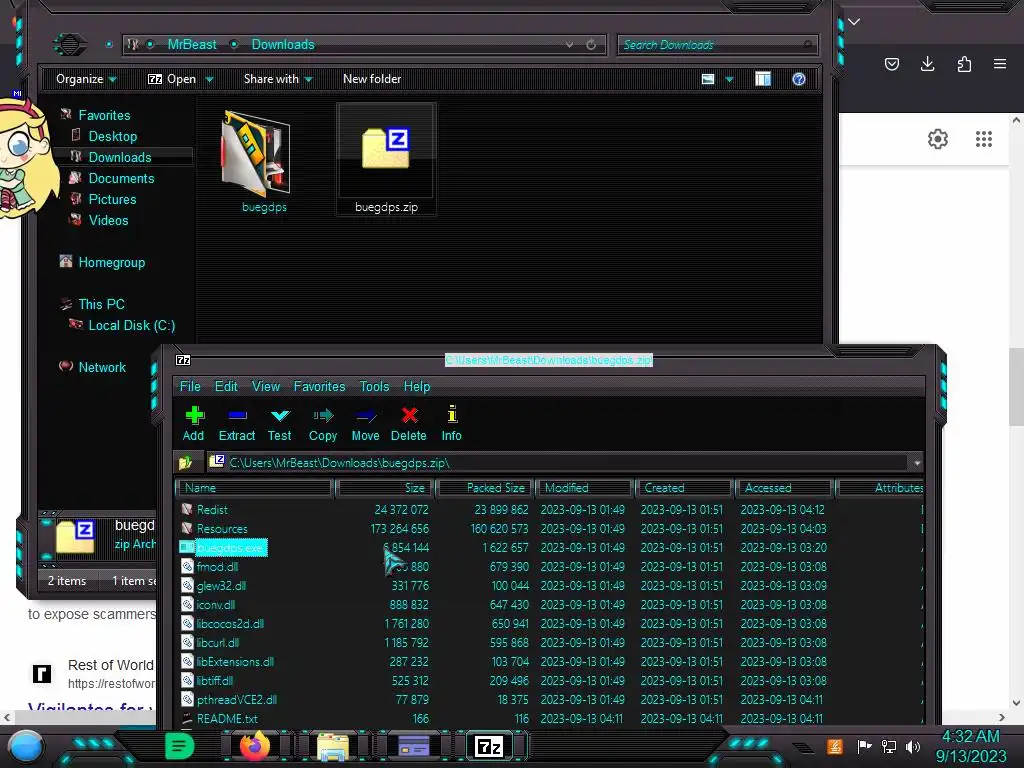The height and width of the screenshot is (768, 1024).
Task: Select libExtensions.dll in the archive list
Action: 235,661
